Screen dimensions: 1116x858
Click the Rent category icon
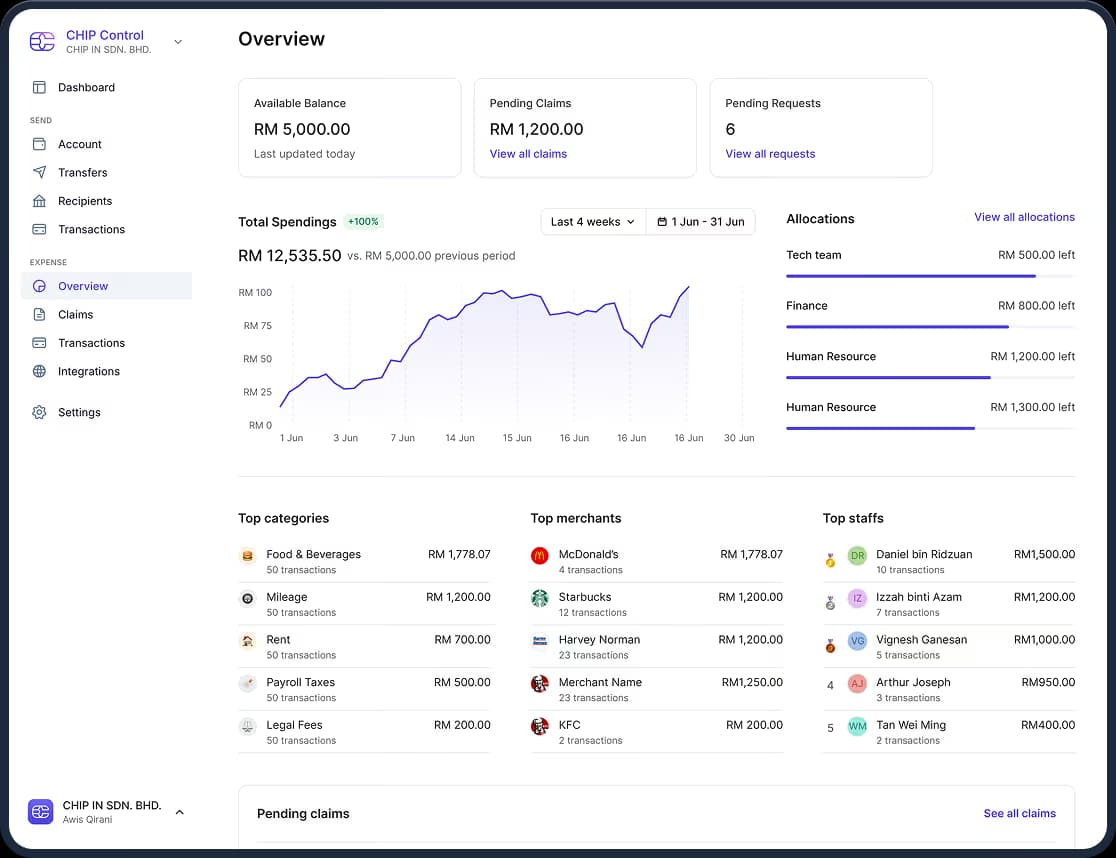(247, 641)
